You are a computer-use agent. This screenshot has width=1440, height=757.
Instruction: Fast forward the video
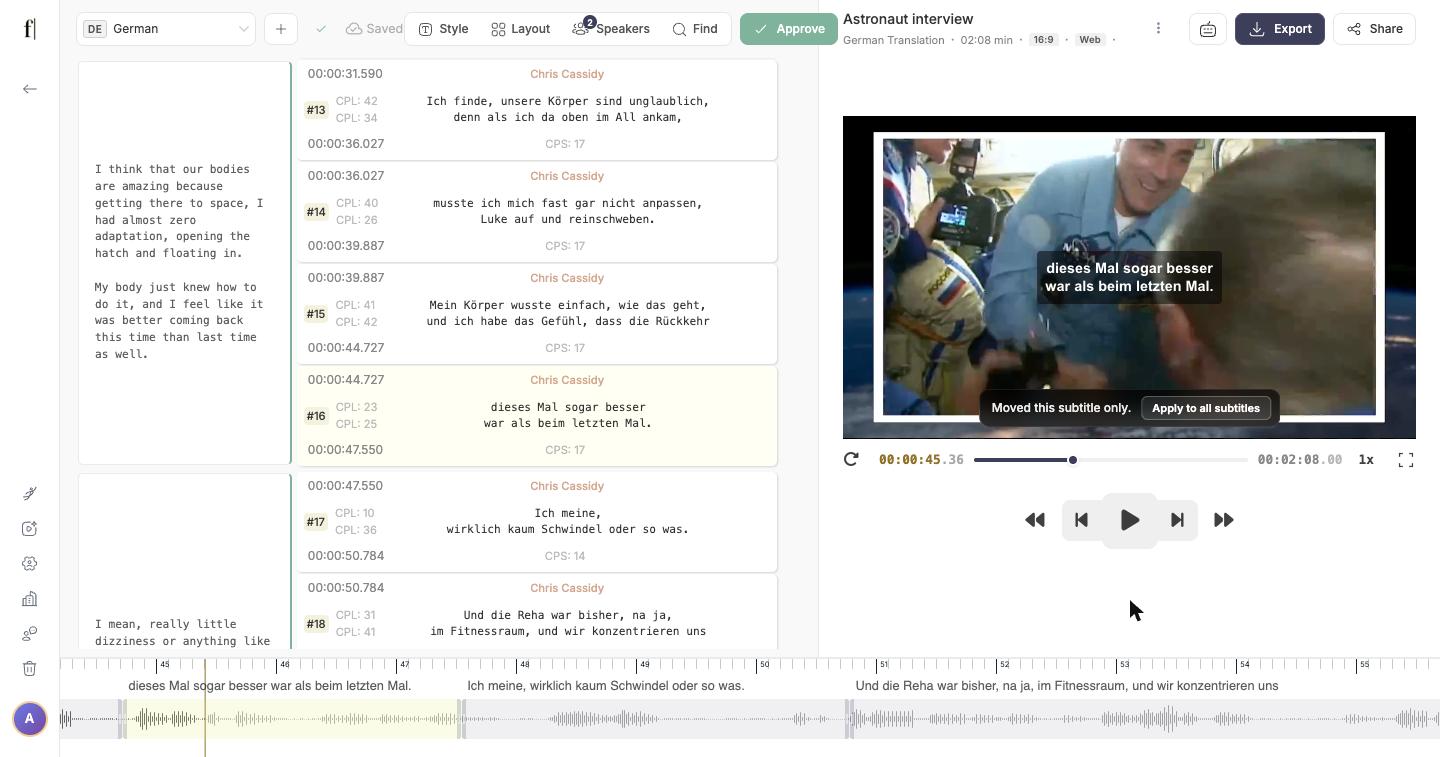tap(1224, 520)
